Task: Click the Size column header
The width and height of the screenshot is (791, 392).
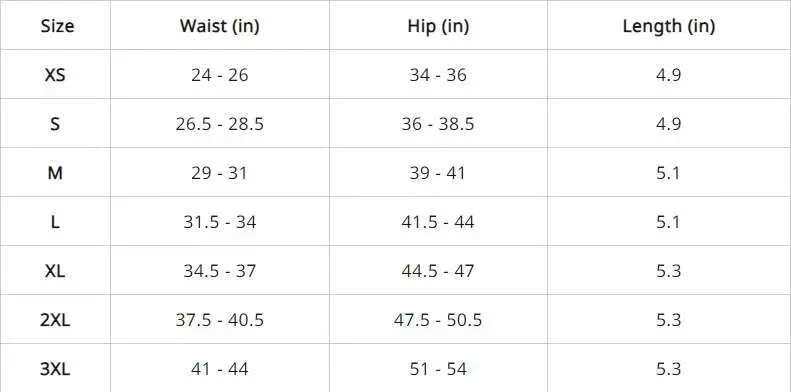Action: pos(57,26)
